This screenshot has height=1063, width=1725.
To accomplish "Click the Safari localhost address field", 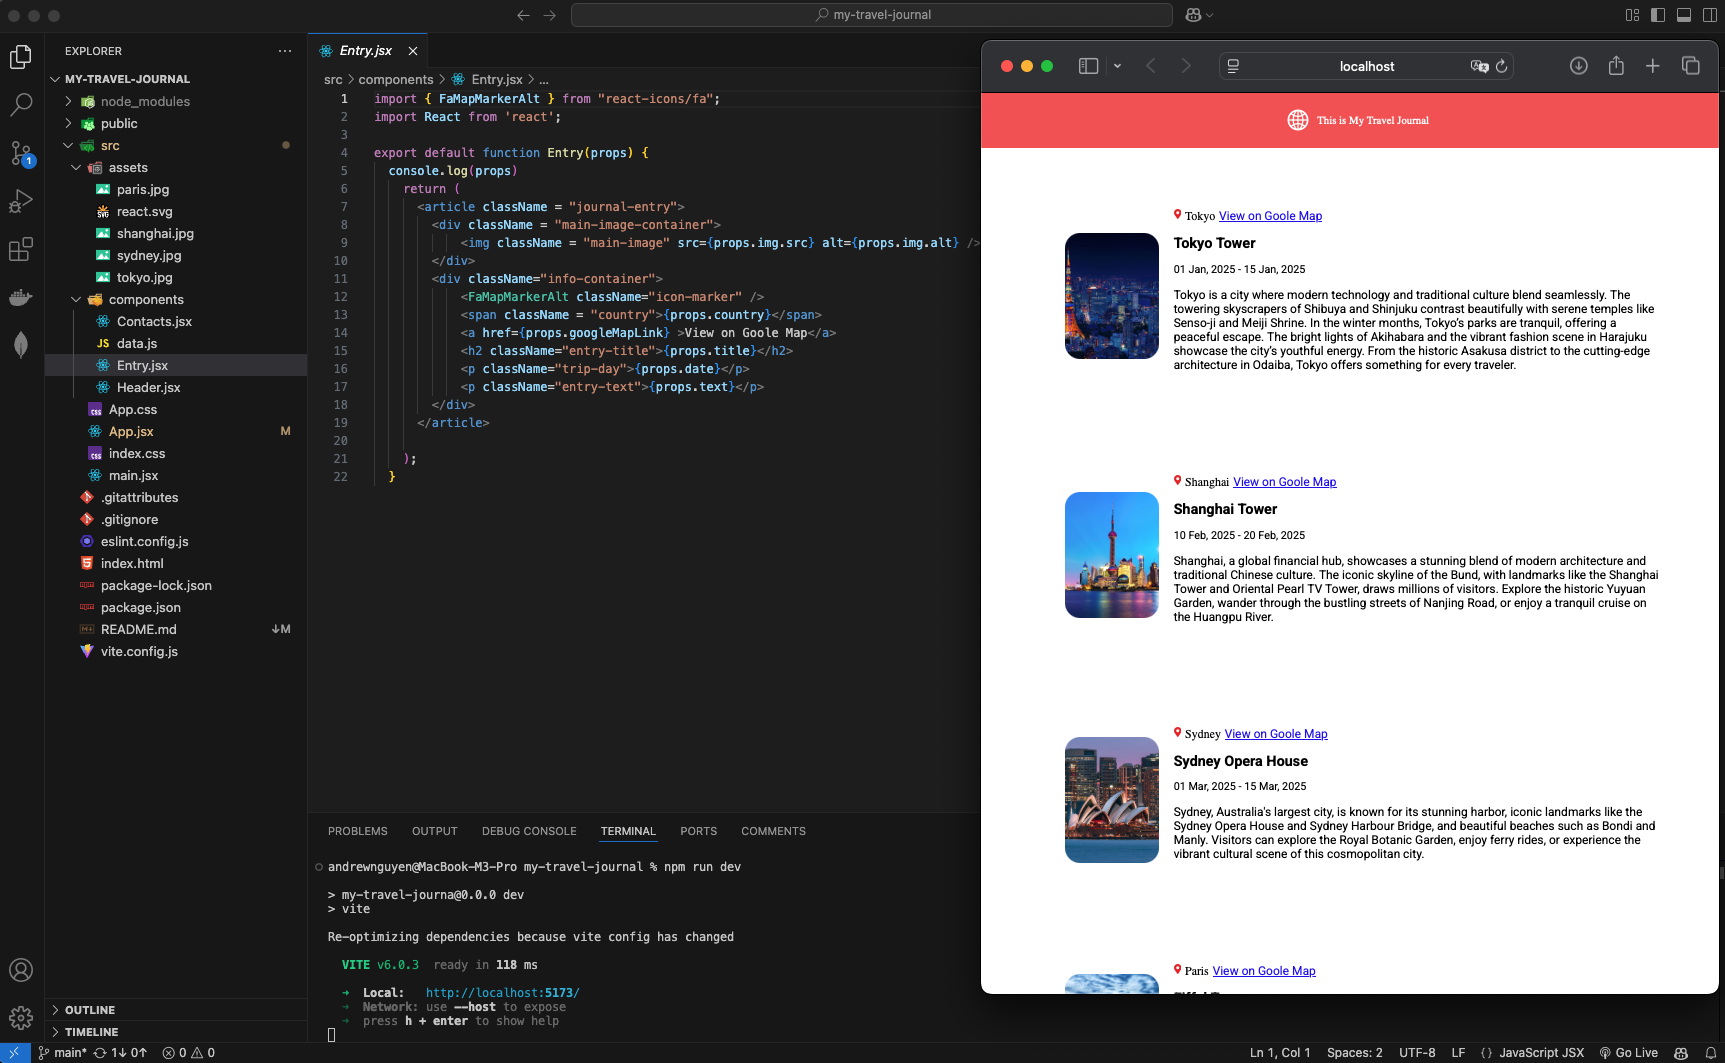I will (1366, 66).
